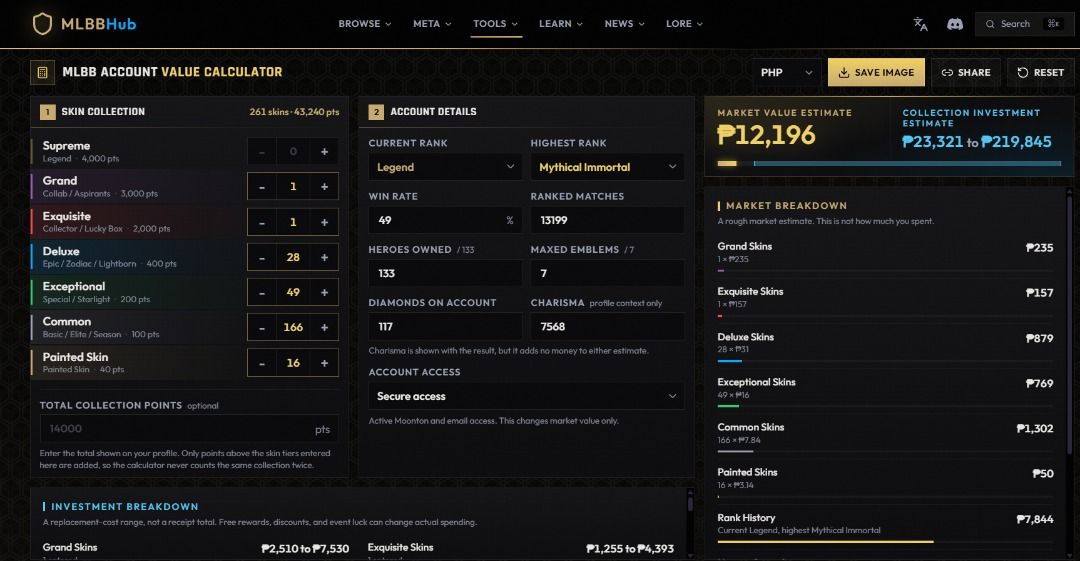
Task: Decrease Deluxe skin count with minus
Action: tap(262, 257)
